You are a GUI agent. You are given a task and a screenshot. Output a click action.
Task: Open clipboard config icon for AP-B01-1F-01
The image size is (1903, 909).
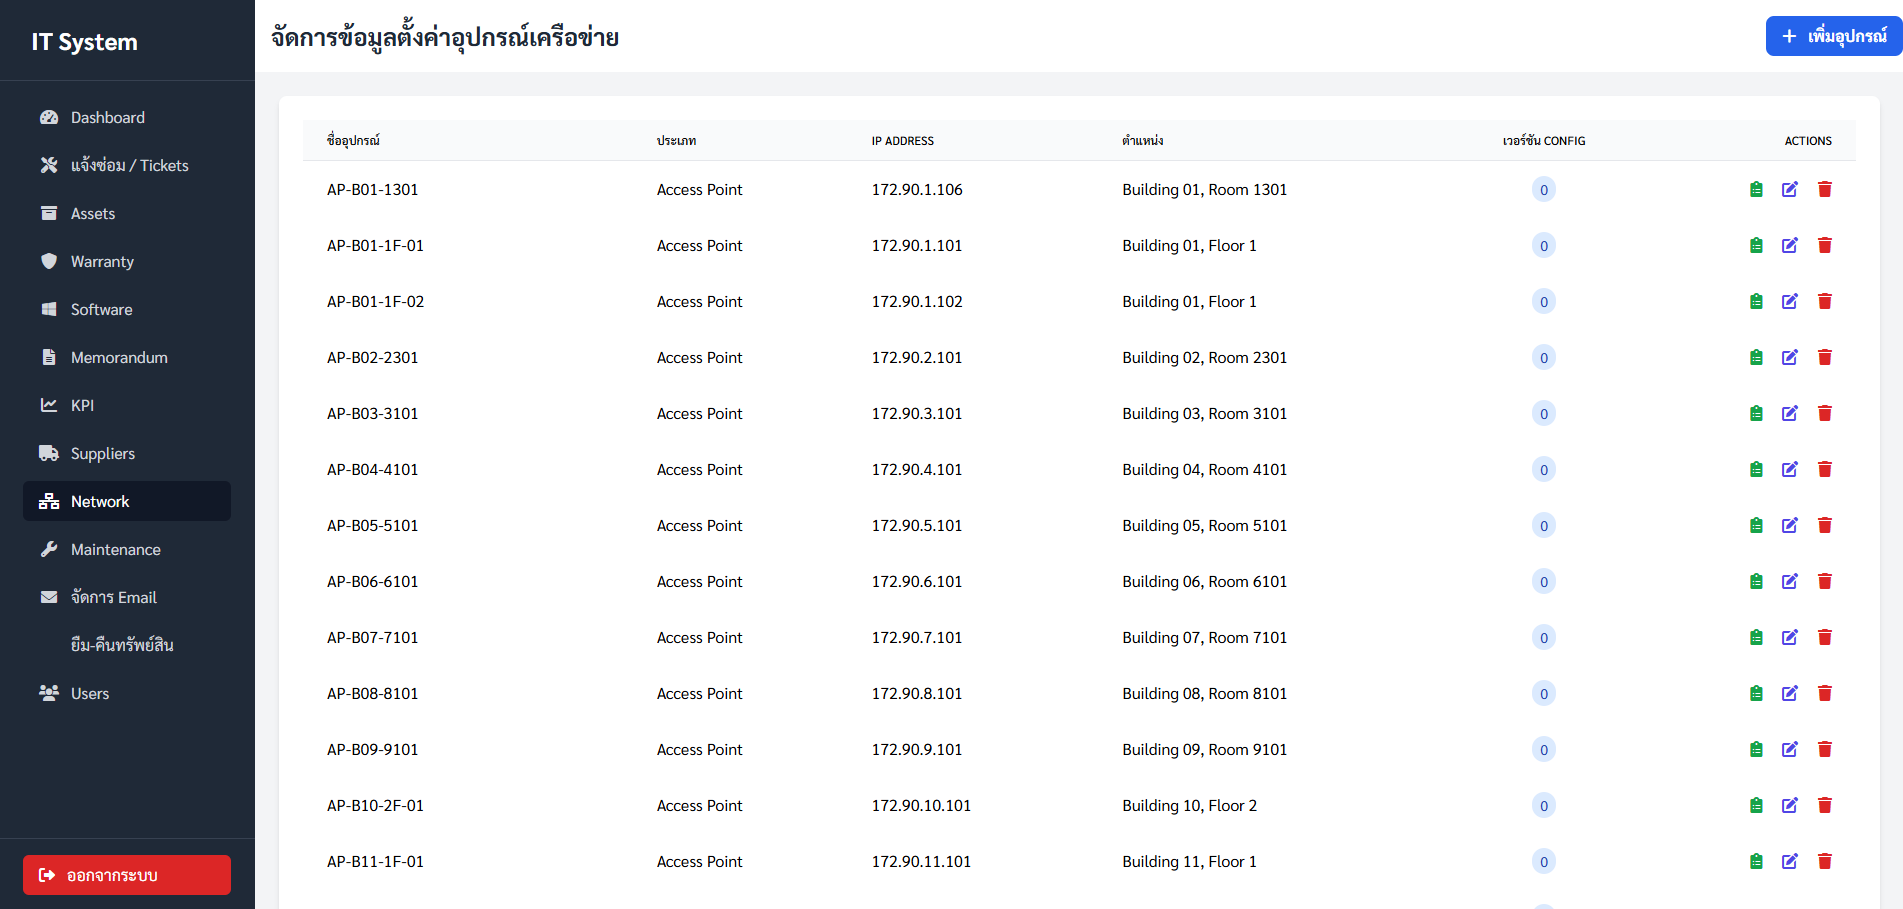tap(1756, 245)
